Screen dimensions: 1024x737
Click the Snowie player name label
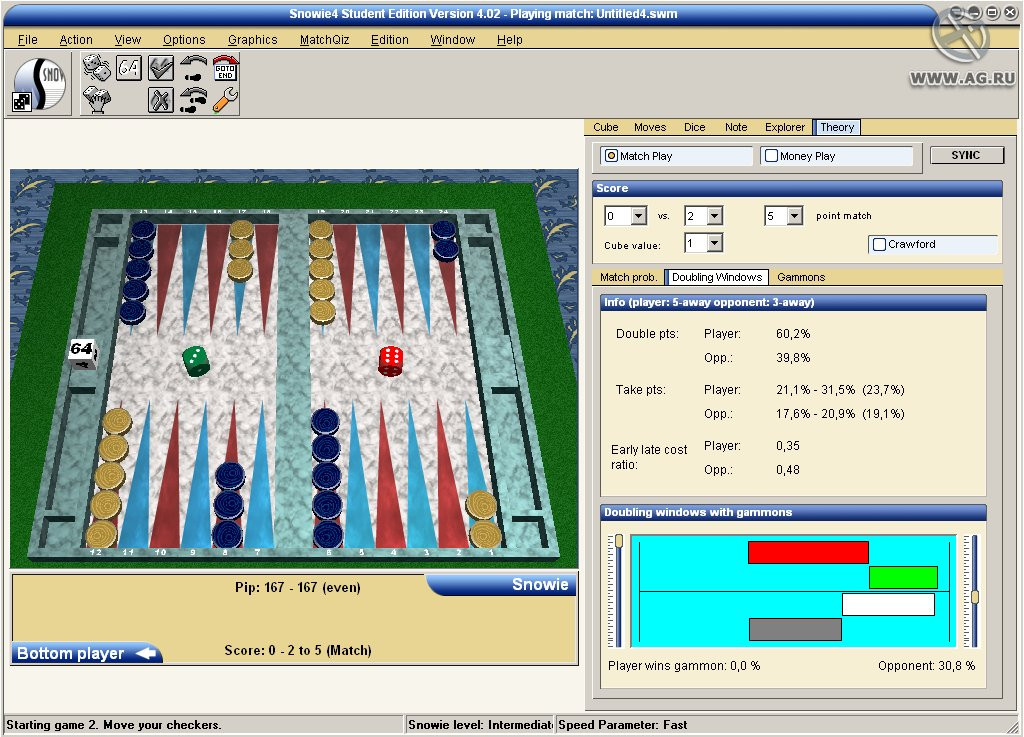pyautogui.click(x=539, y=584)
